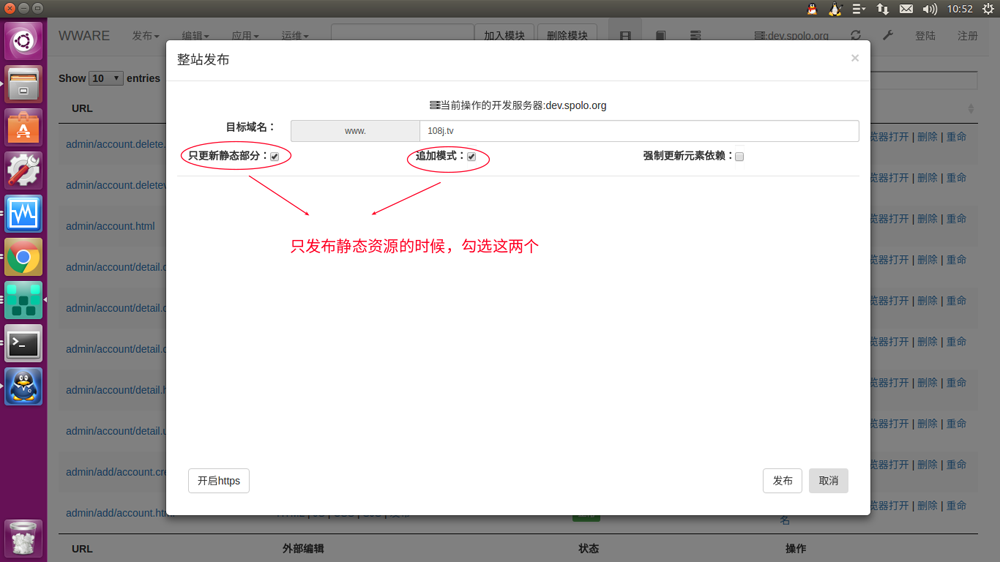Expand the 发布 dropdown menu
The height and width of the screenshot is (562, 1000).
(145, 36)
